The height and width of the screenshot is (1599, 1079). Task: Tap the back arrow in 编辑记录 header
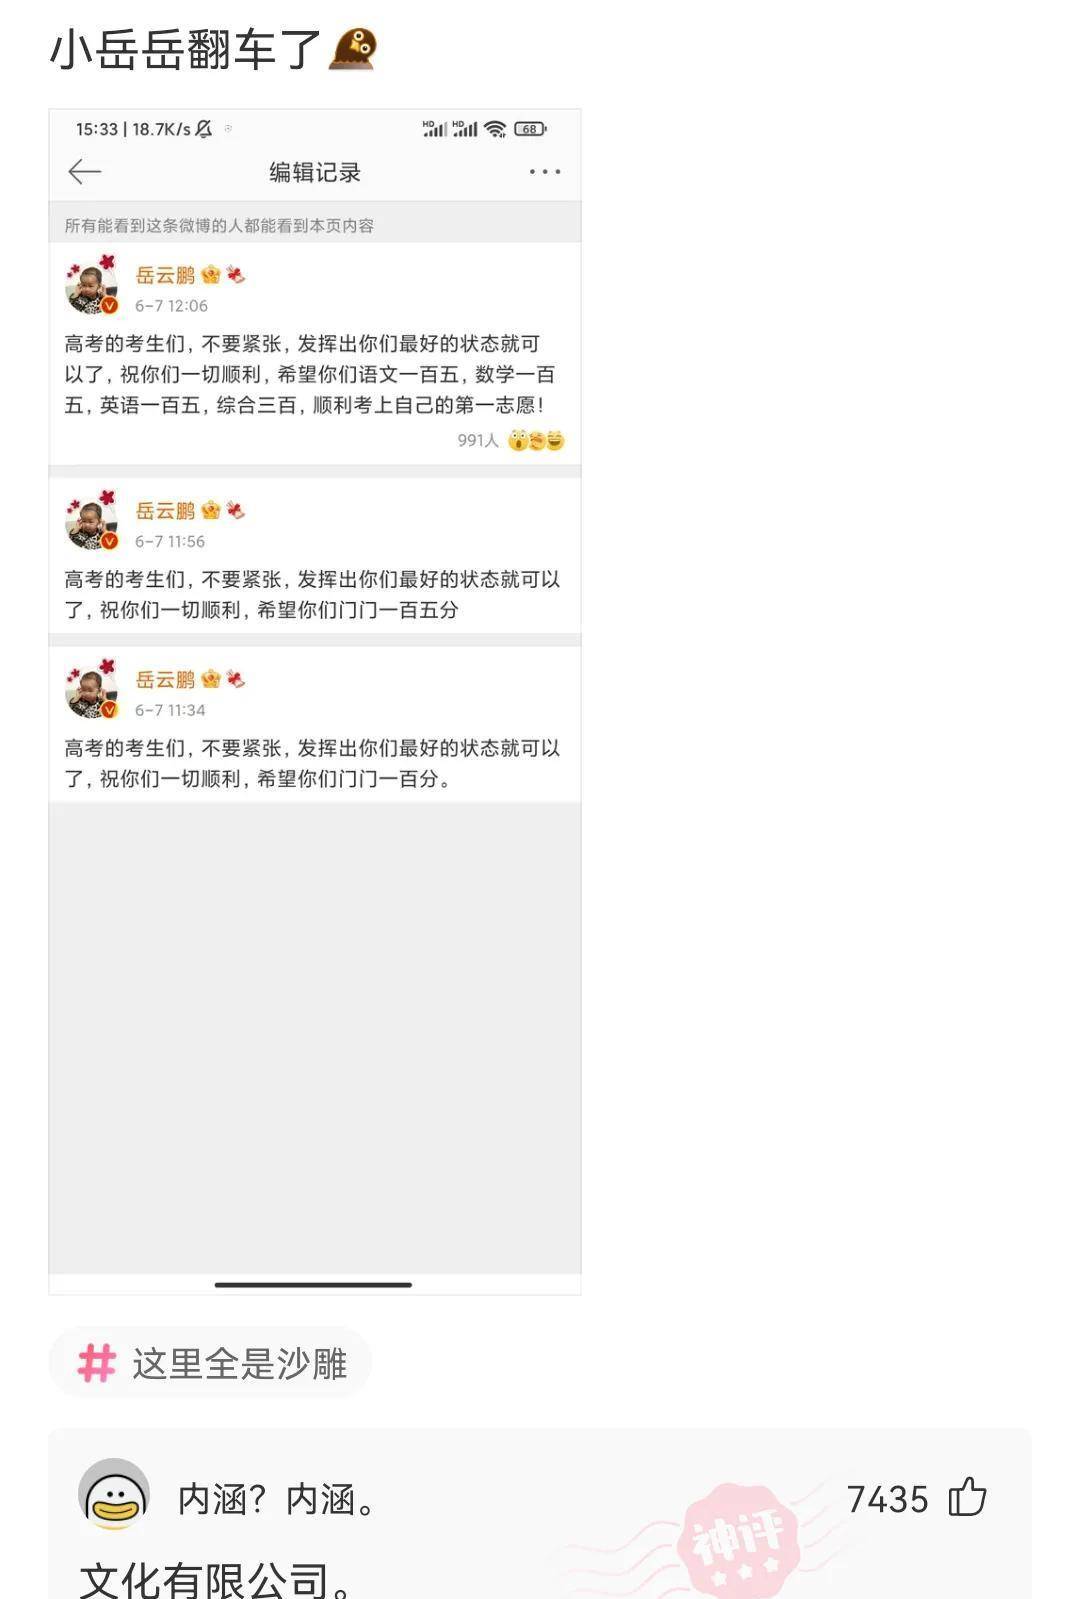click(x=85, y=172)
